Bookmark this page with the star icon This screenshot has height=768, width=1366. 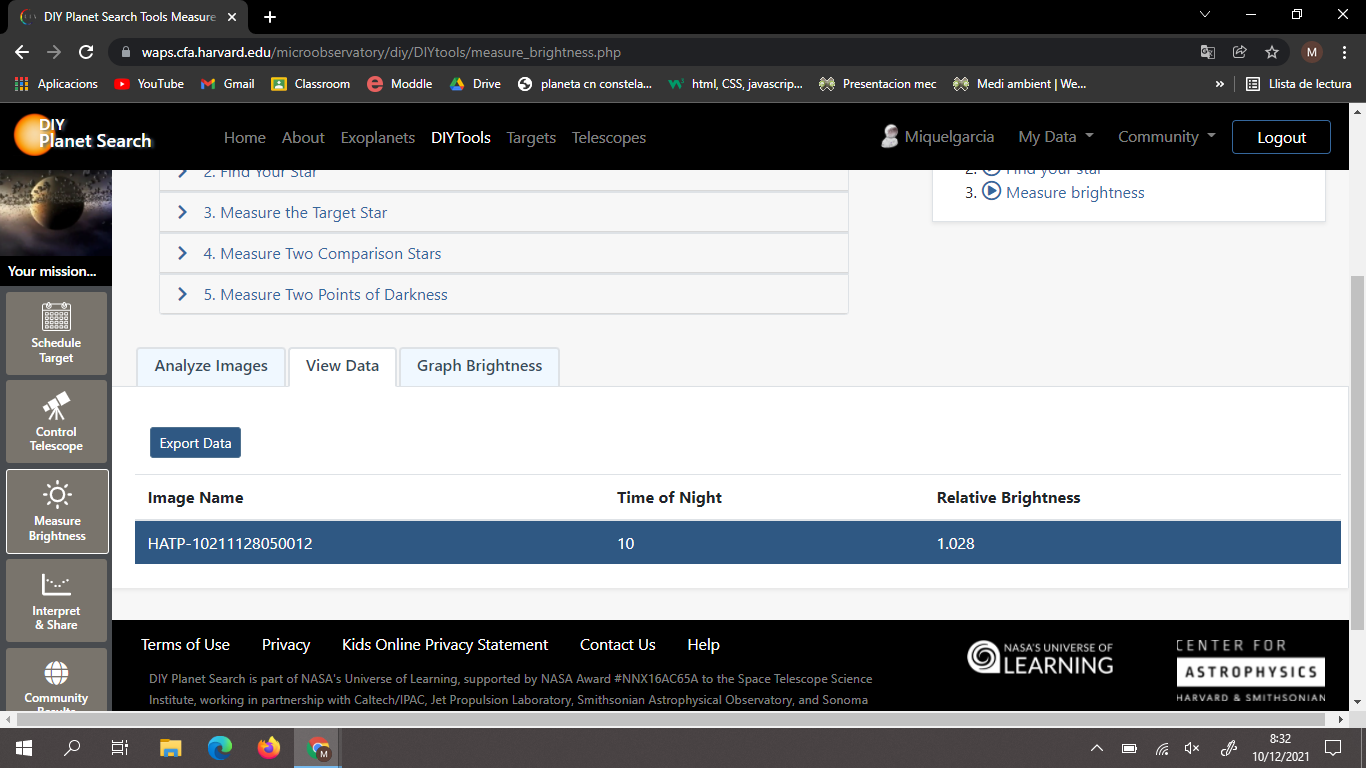[x=1271, y=52]
